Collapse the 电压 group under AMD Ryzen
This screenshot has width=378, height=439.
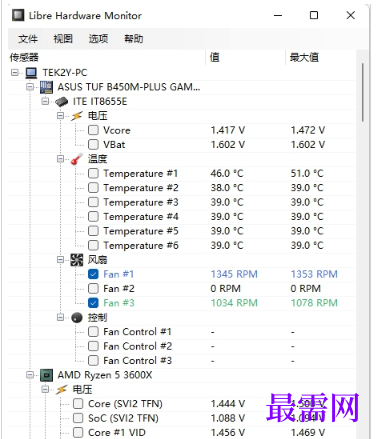tap(45, 389)
